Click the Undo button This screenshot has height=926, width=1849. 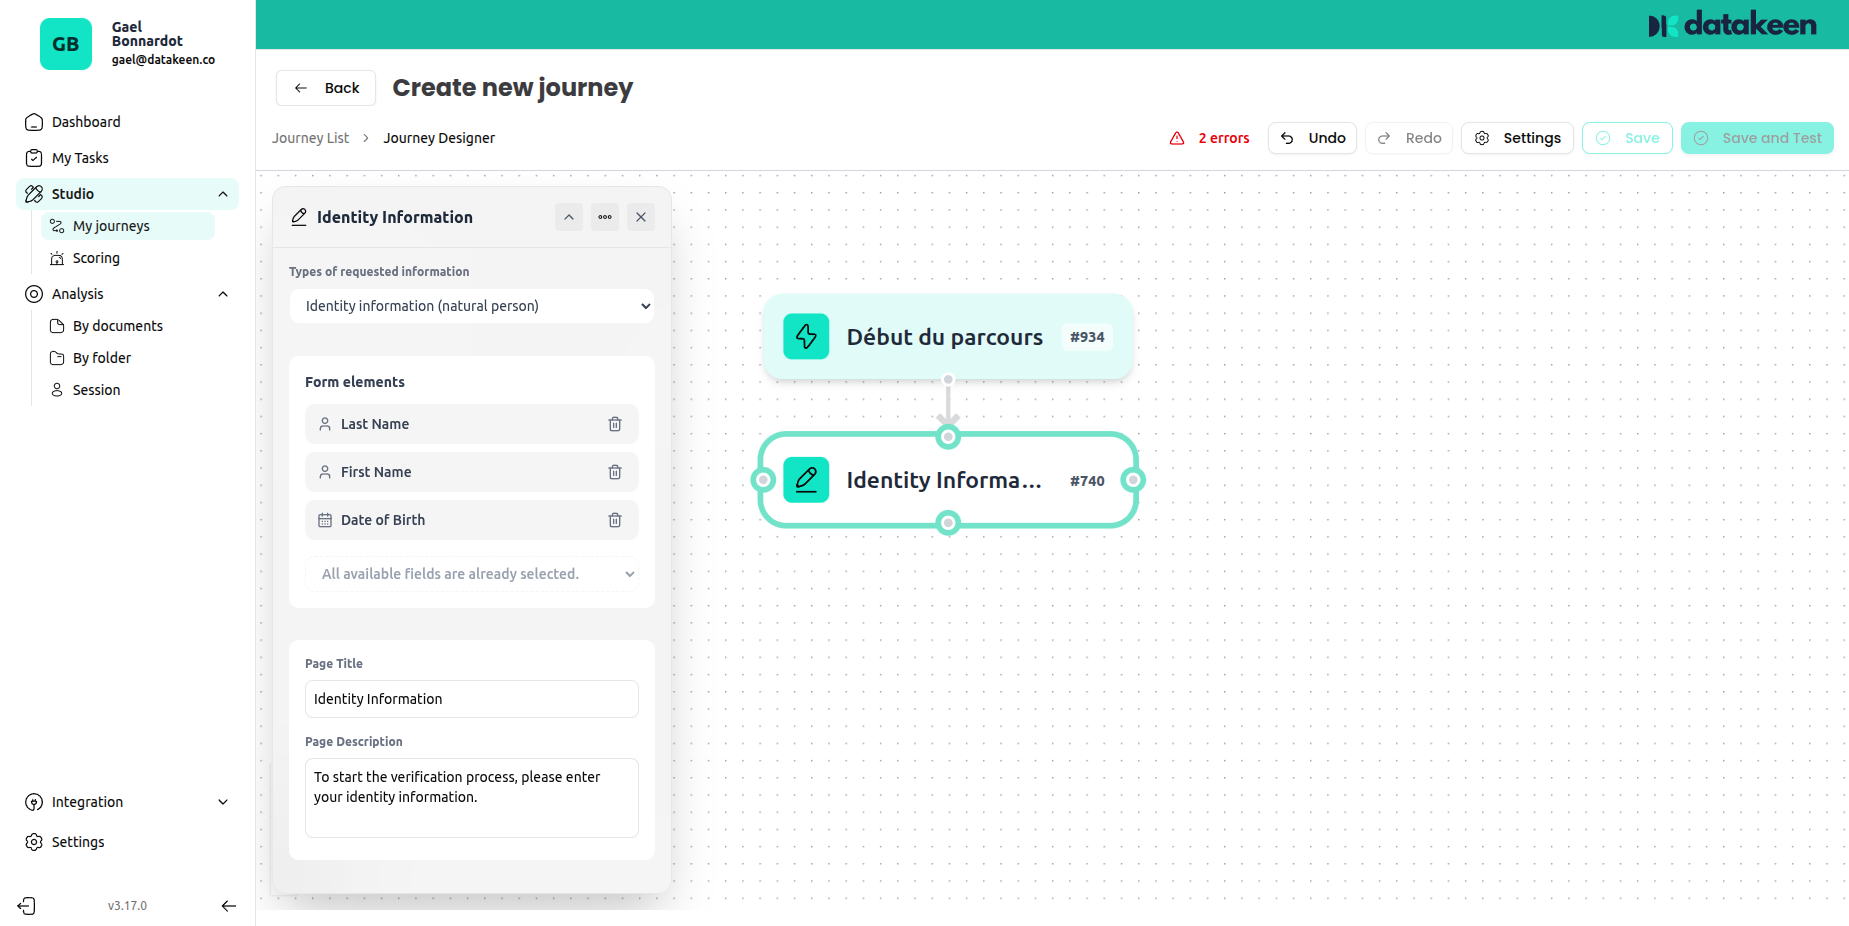click(x=1312, y=138)
